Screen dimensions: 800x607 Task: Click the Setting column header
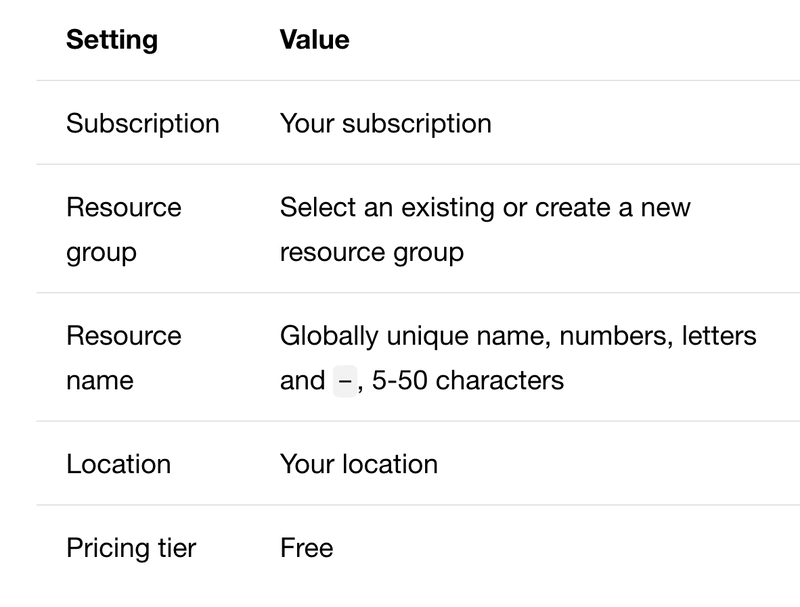pyautogui.click(x=112, y=40)
